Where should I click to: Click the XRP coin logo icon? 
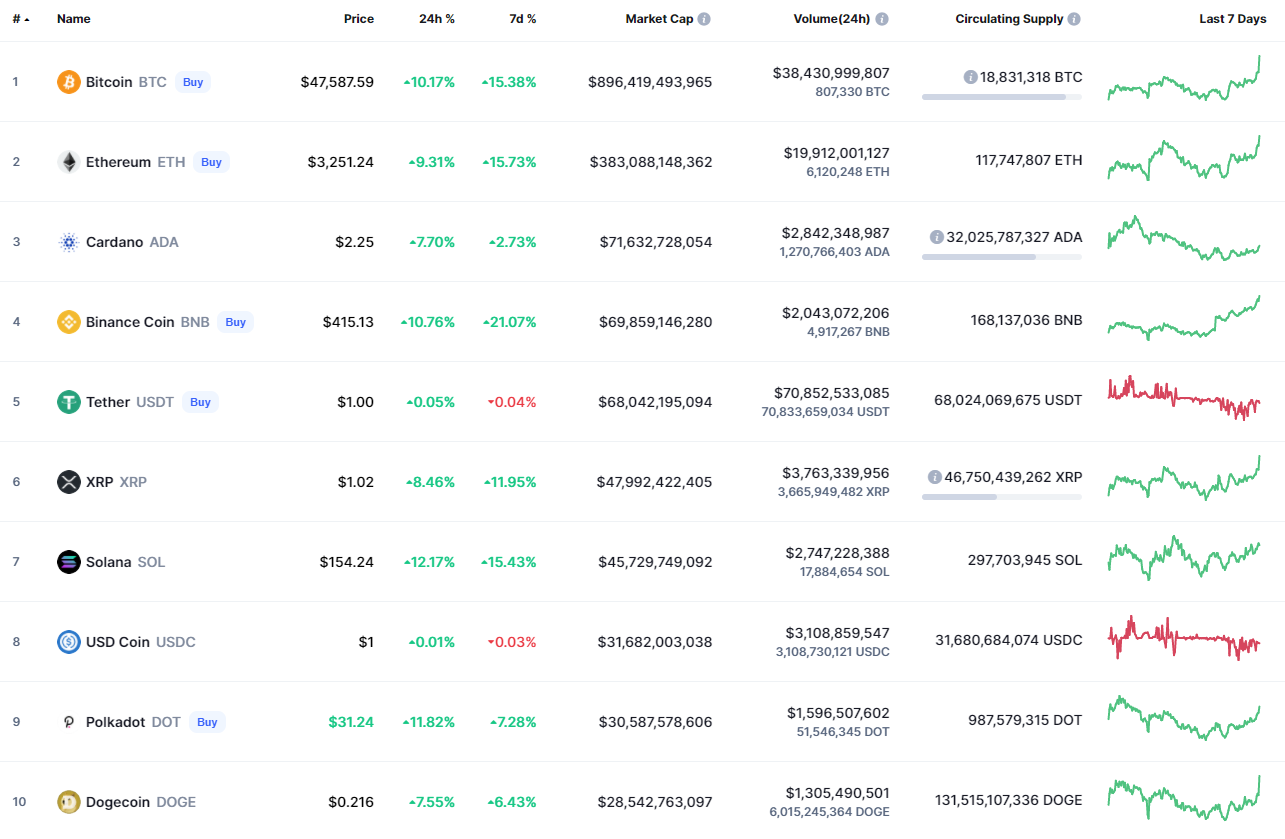click(x=69, y=482)
